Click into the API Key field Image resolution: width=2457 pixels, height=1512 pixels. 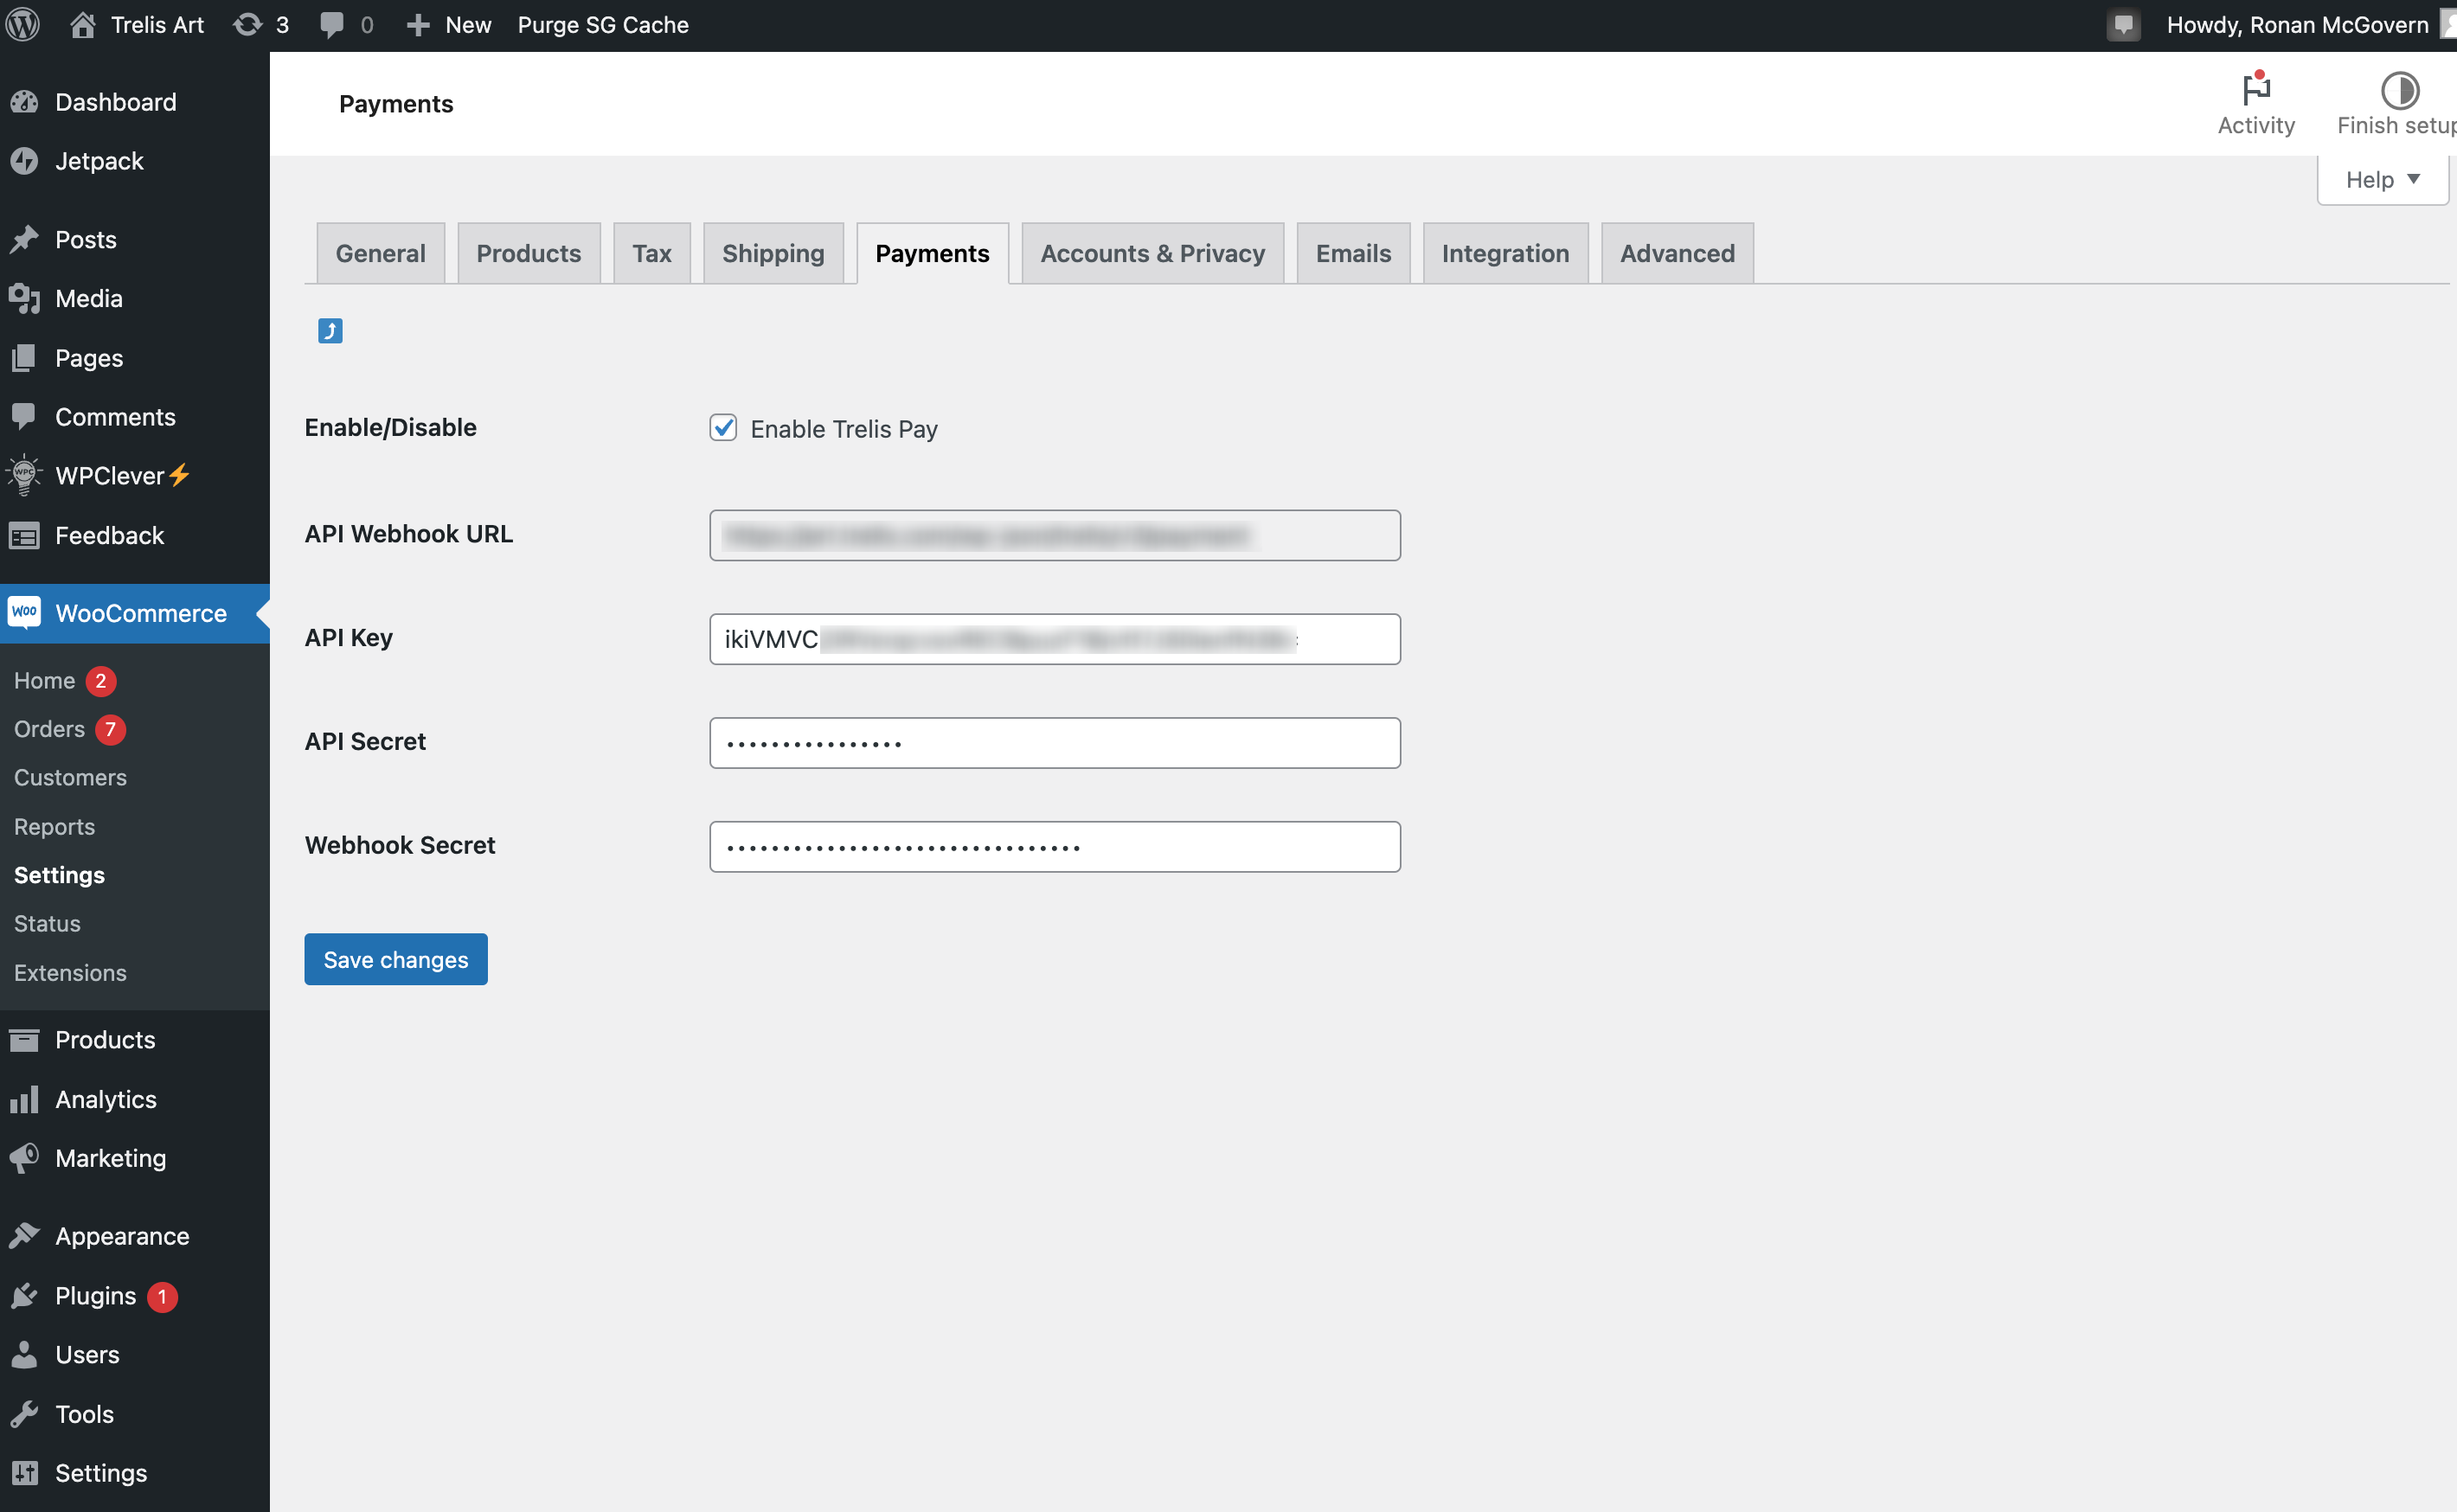(1055, 639)
